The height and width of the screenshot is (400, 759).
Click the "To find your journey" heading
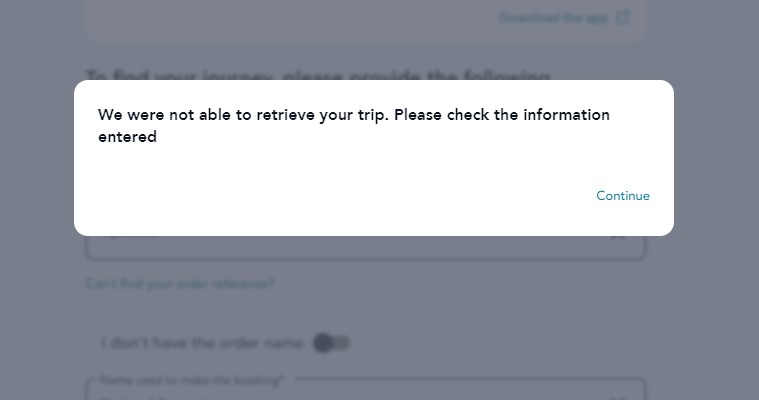[318, 75]
